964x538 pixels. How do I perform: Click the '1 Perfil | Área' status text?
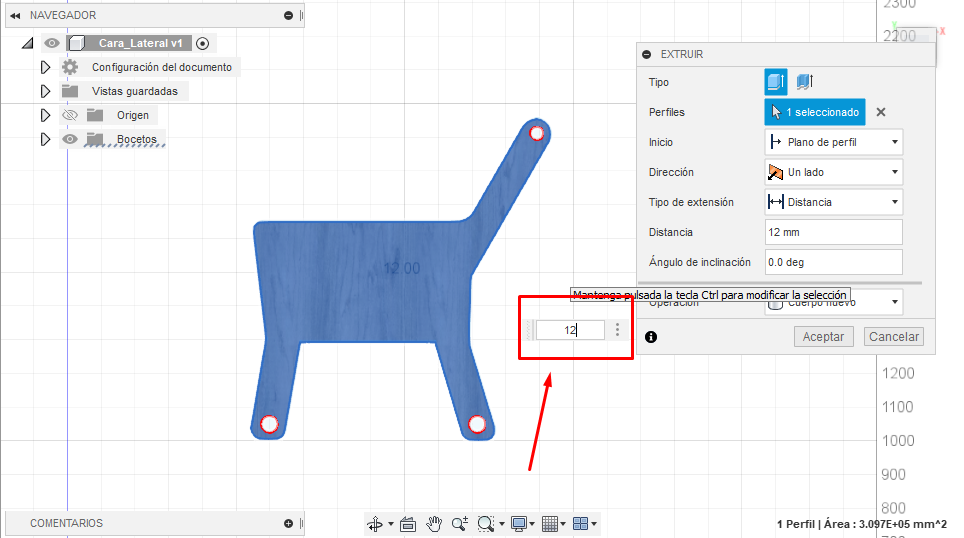[862, 524]
